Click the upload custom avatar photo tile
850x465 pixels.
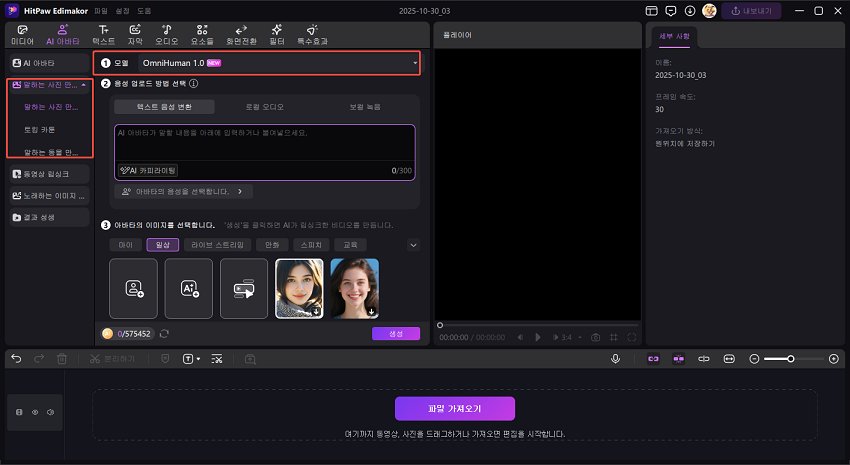[133, 288]
